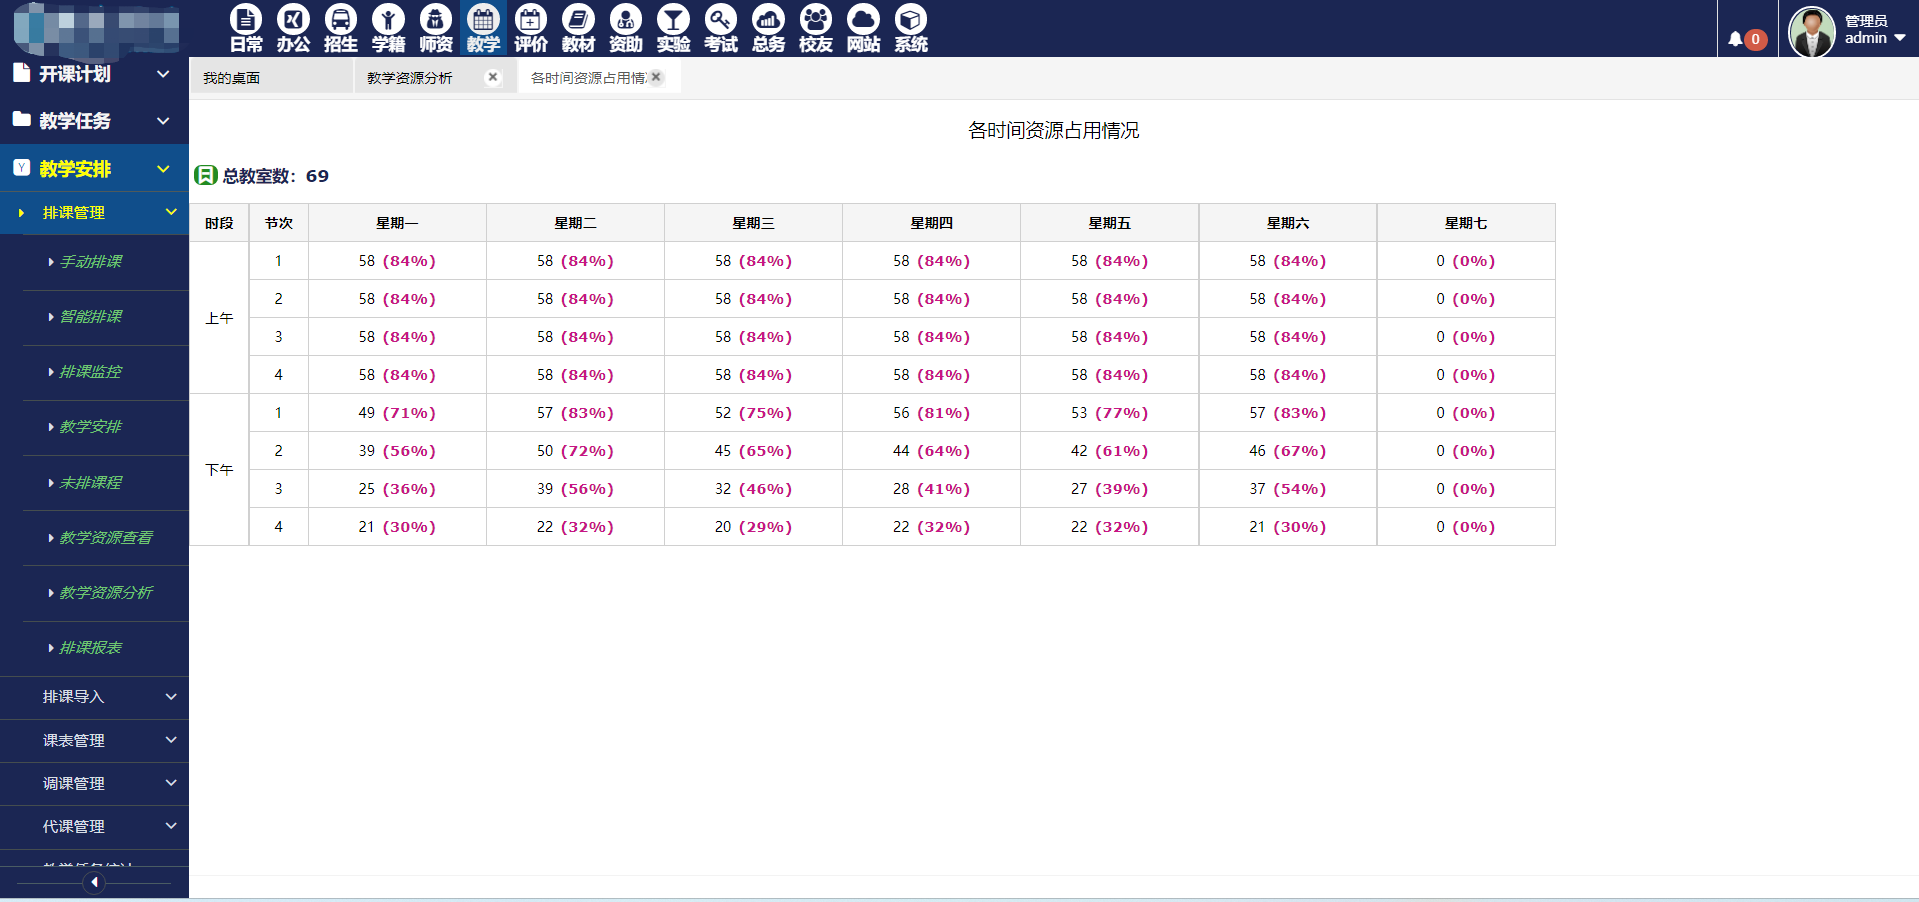This screenshot has width=1919, height=902.
Task: Open the 校友 module icon
Action: pos(816,28)
